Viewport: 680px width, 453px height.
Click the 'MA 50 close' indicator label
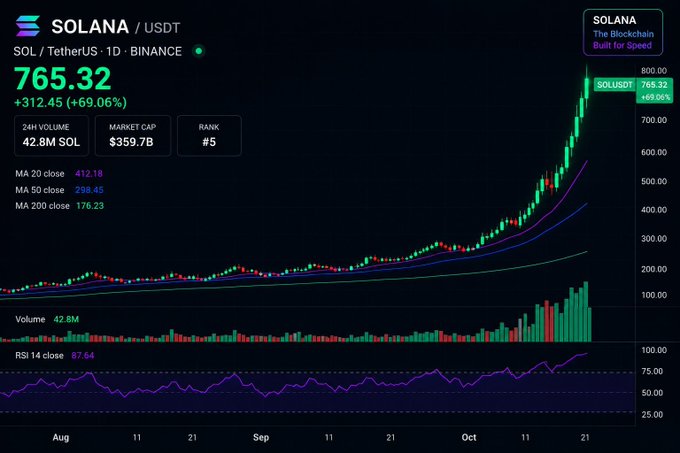tap(40, 190)
